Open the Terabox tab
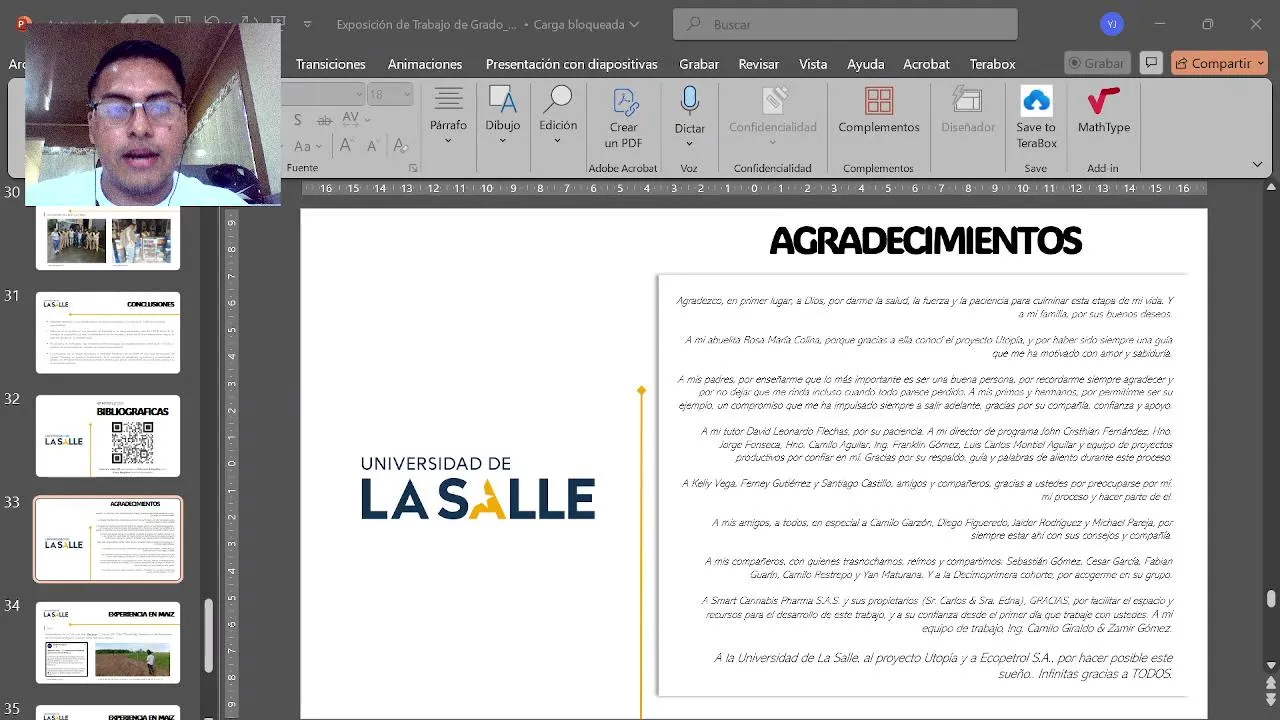 [992, 64]
